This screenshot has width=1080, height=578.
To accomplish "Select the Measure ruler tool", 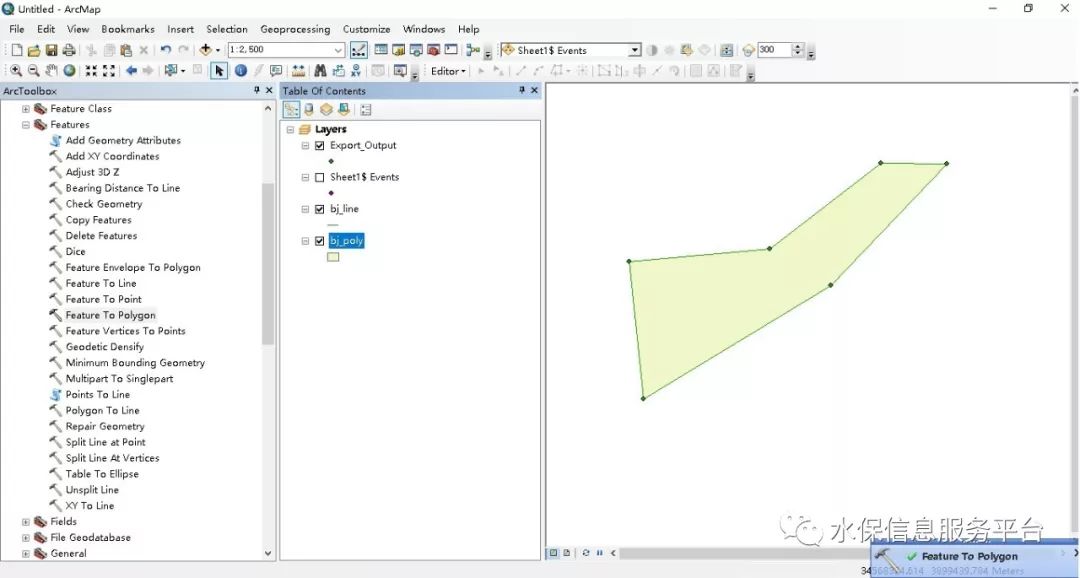I will 298,71.
